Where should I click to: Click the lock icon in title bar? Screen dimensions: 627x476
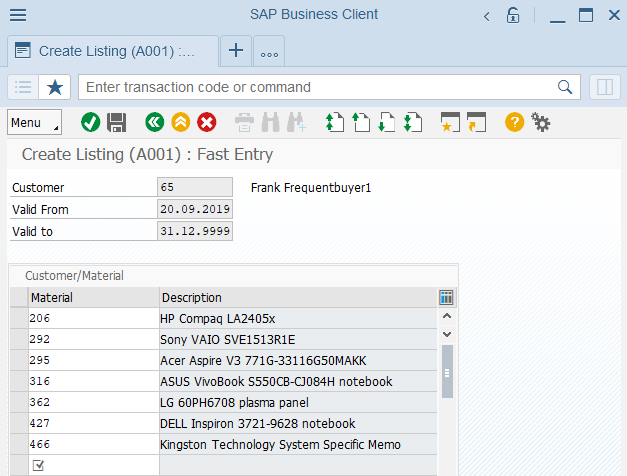click(513, 16)
